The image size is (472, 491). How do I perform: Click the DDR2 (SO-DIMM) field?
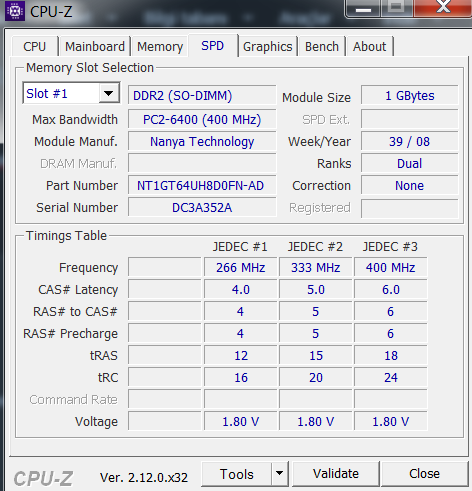point(202,96)
